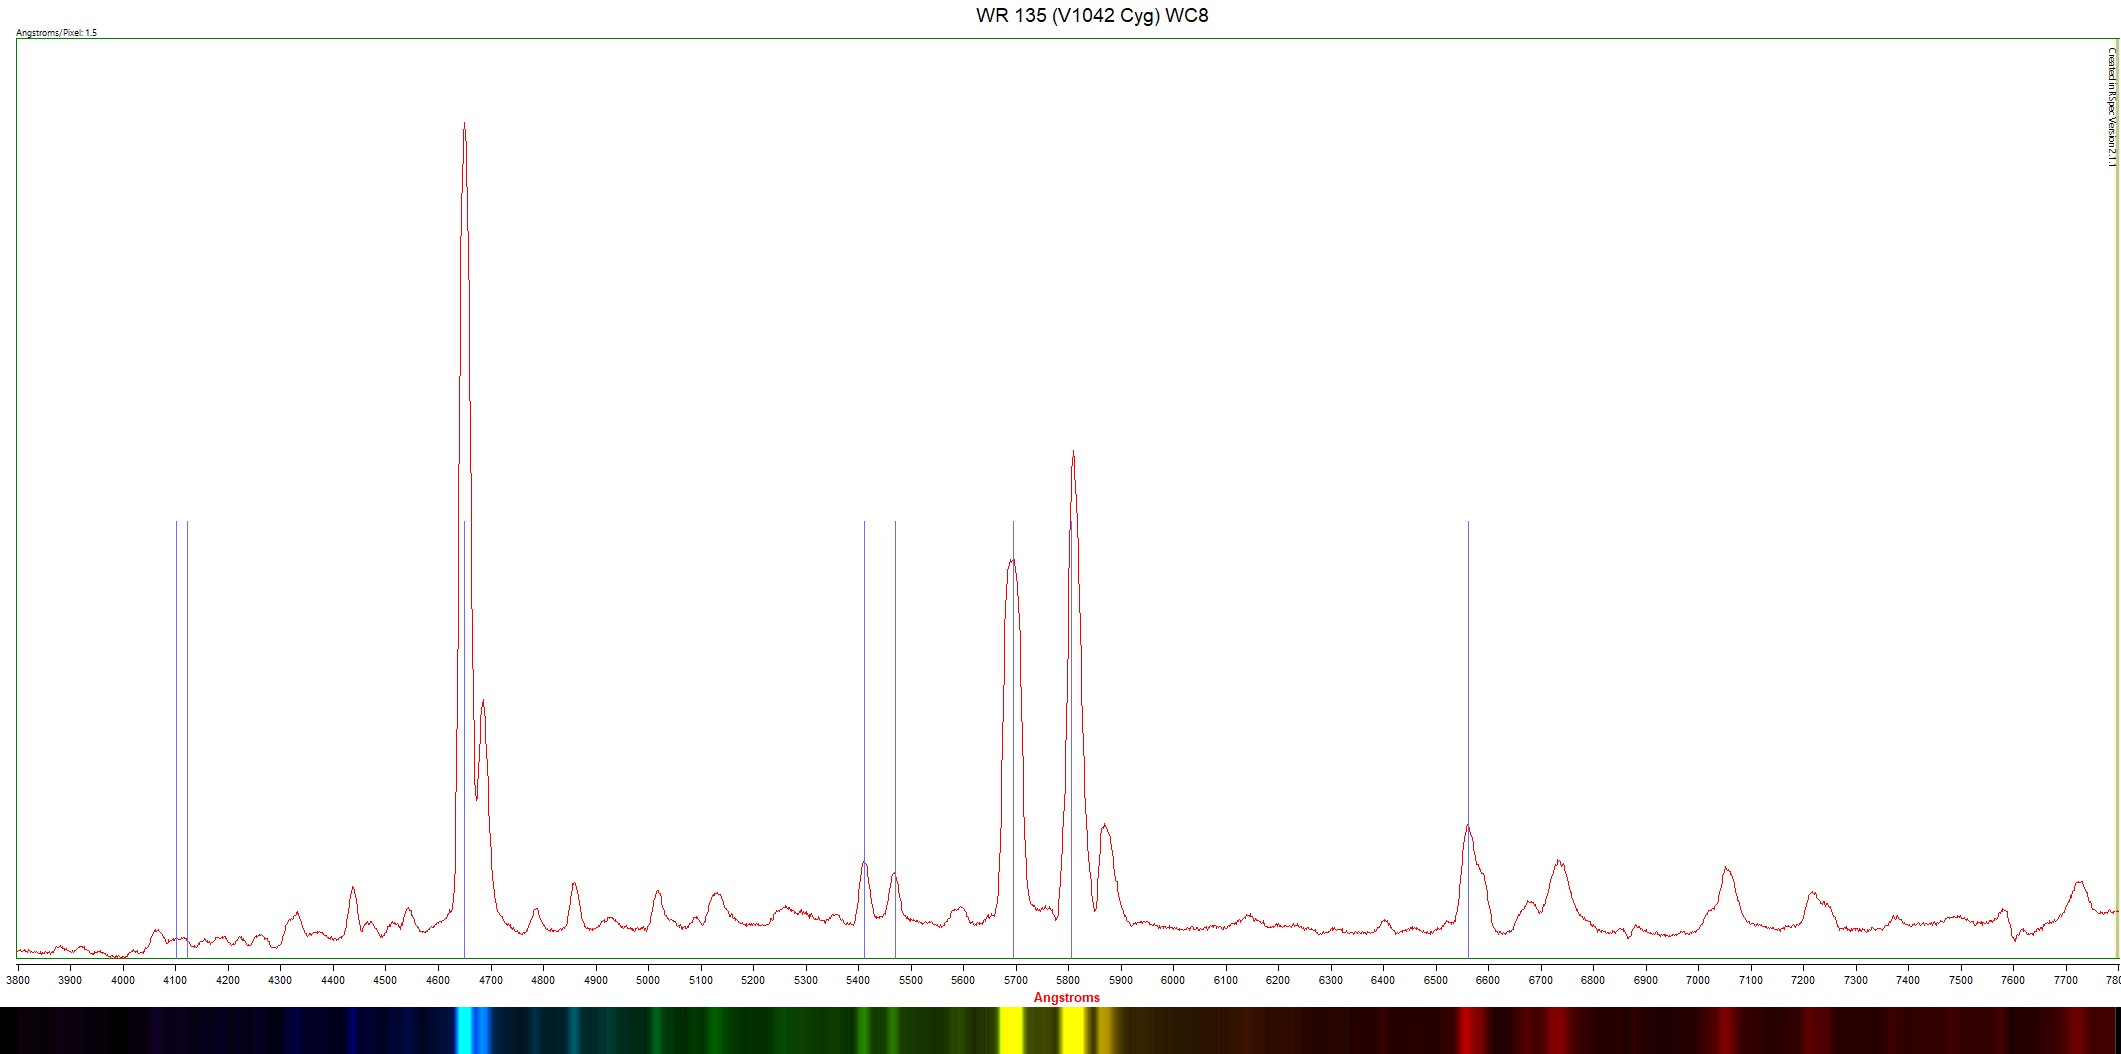This screenshot has width=2121, height=1054.
Task: Click the bright red band in spectrum strip
Action: pyautogui.click(x=1468, y=1030)
